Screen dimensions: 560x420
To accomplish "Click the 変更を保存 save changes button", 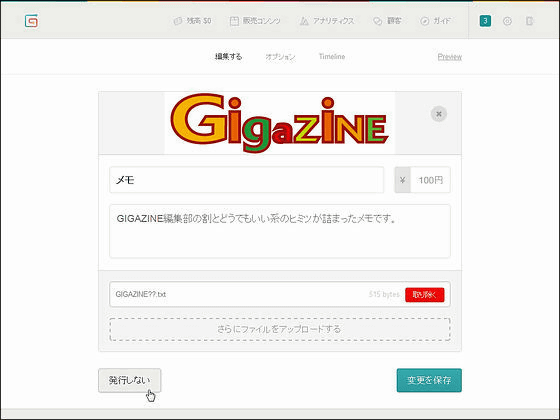I will (x=429, y=380).
